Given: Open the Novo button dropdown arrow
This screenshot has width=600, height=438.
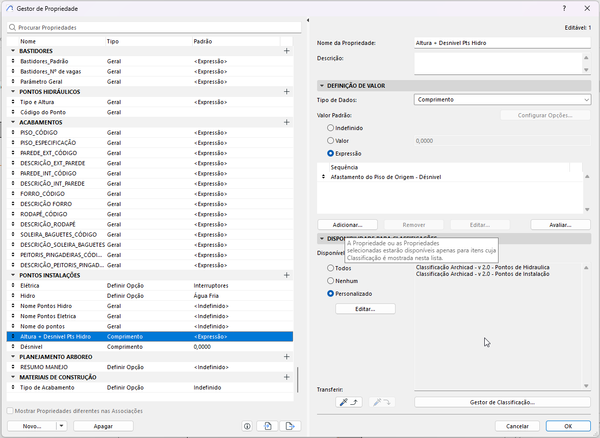Looking at the screenshot, I should click(x=62, y=426).
